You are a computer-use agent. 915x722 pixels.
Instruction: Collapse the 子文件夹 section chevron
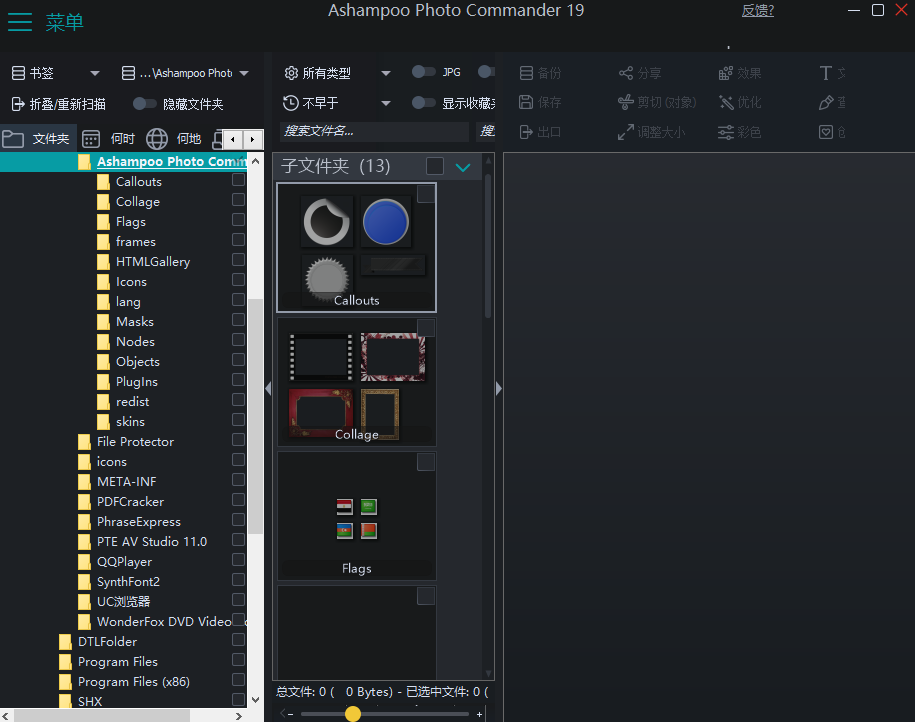tap(463, 168)
